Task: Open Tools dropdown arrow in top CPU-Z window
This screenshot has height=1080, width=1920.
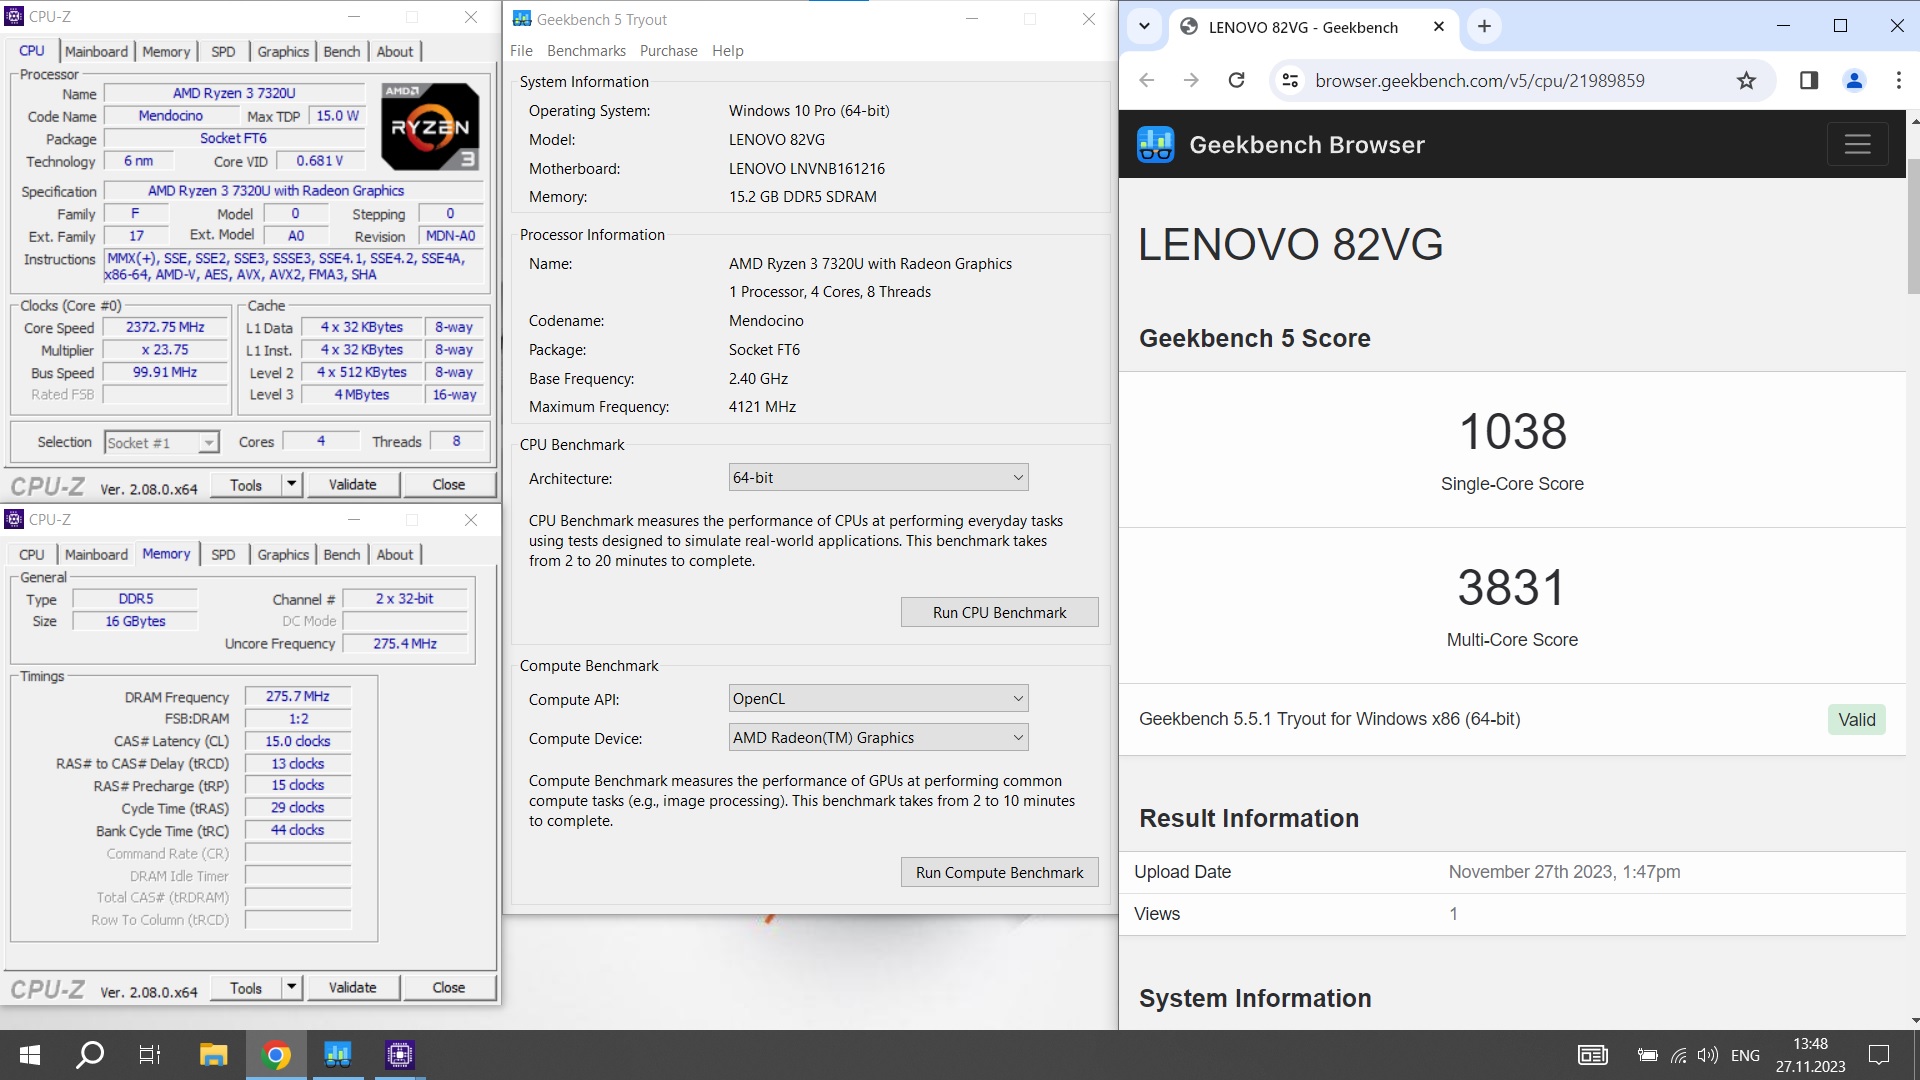Action: 292,485
